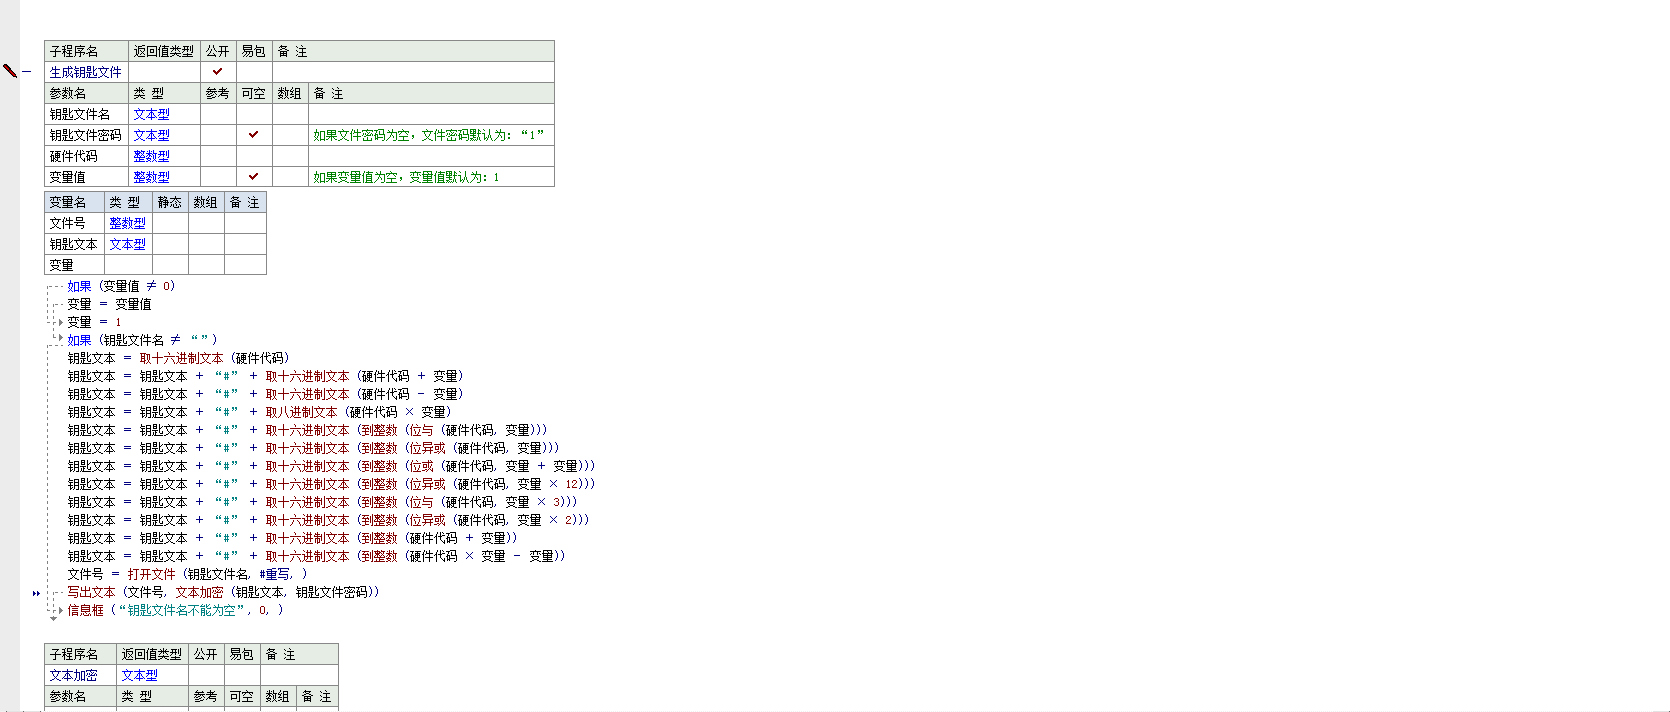The width and height of the screenshot is (1670, 712).
Task: Toggle the 公开 checkmark for 生成钥匙文件
Action: point(217,72)
